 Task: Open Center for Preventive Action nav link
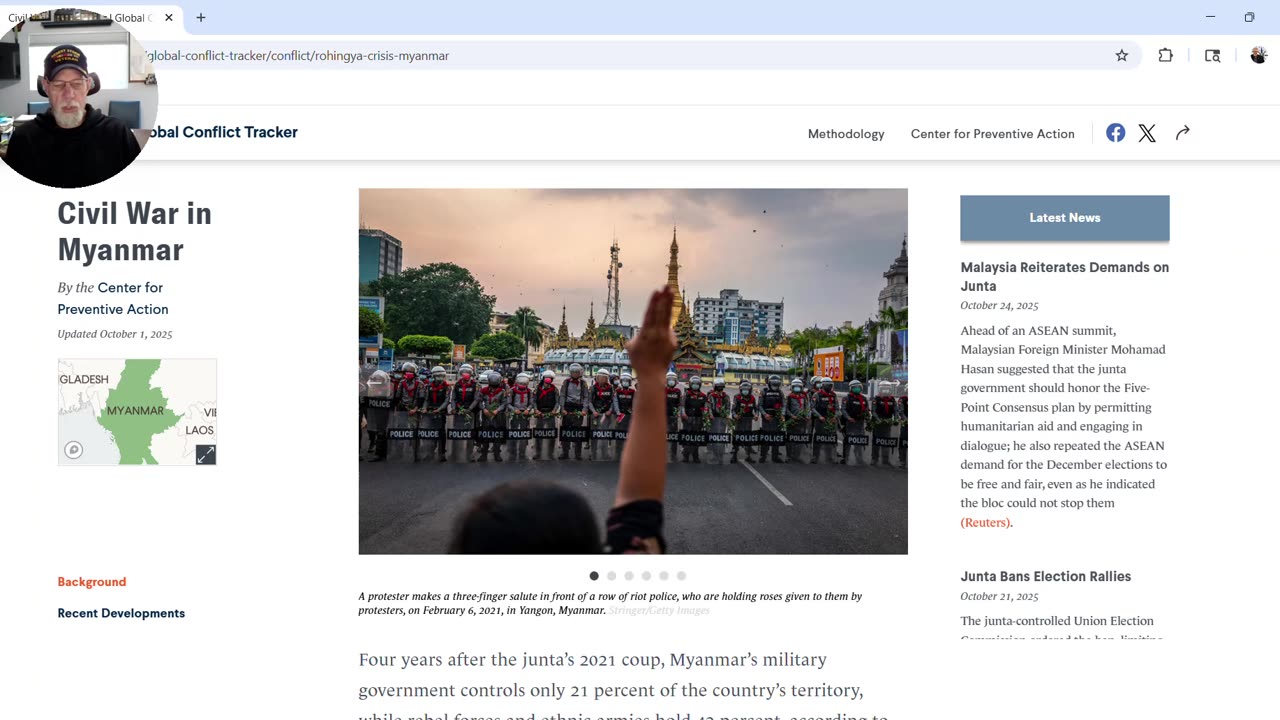(993, 134)
